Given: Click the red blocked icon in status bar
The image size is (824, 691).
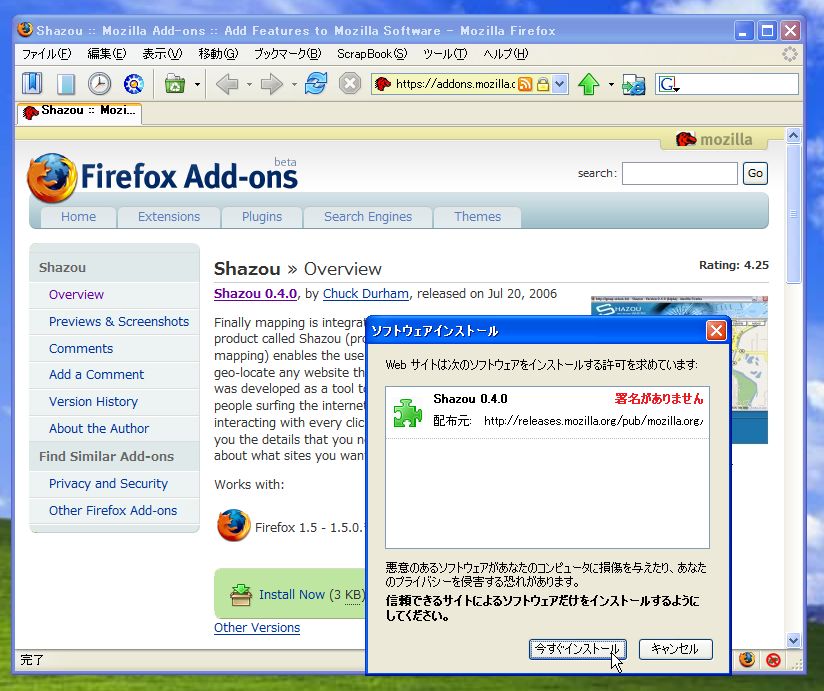Looking at the screenshot, I should coord(773,659).
